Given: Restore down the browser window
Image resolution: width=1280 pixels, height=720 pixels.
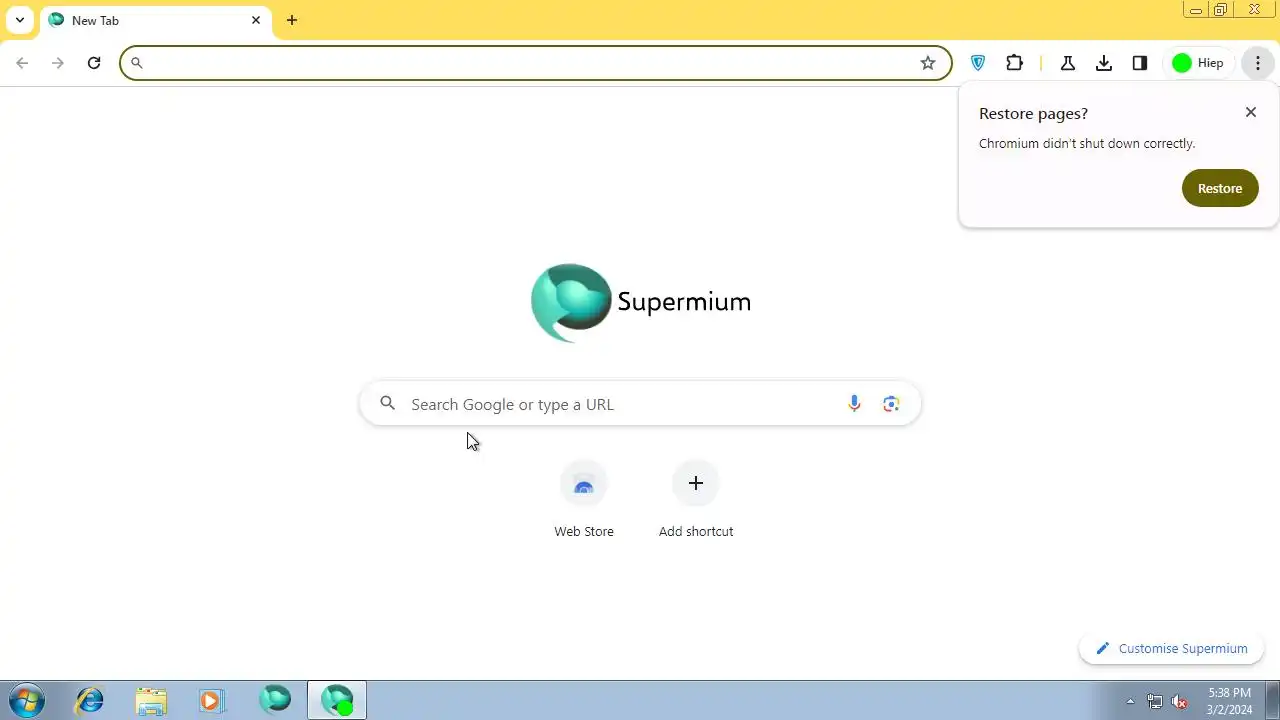Looking at the screenshot, I should [1220, 10].
